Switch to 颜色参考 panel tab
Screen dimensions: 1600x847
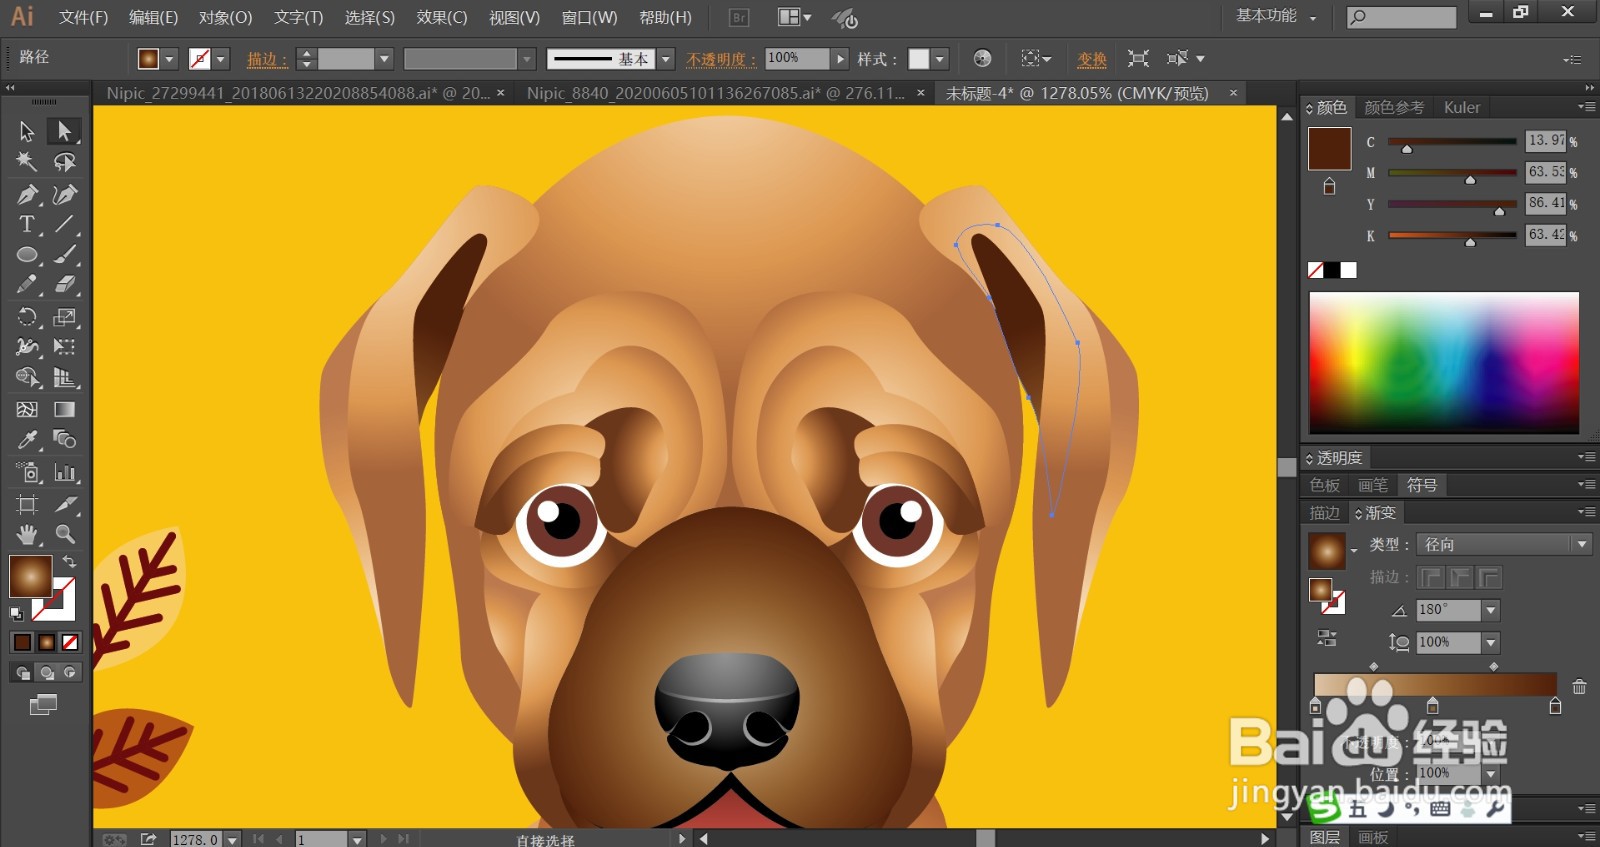click(1394, 107)
